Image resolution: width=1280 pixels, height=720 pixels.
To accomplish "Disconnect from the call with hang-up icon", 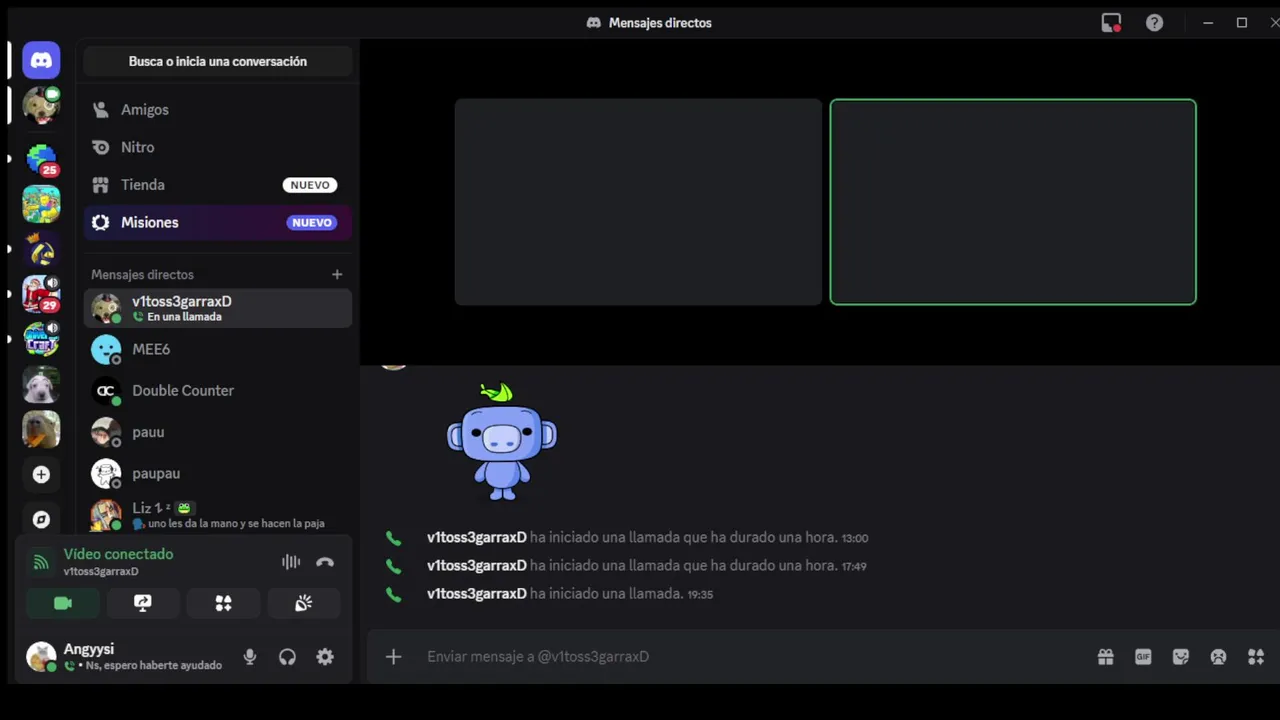I will pos(325,562).
